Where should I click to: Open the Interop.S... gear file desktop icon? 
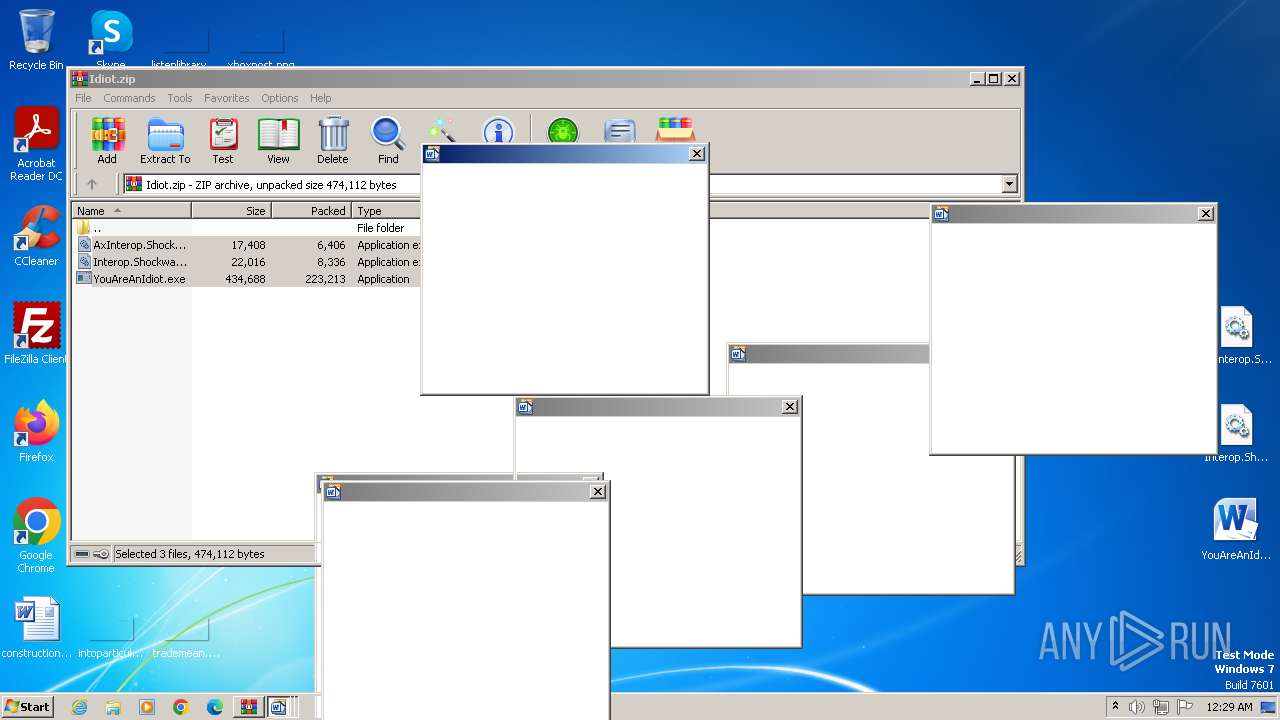click(1238, 335)
